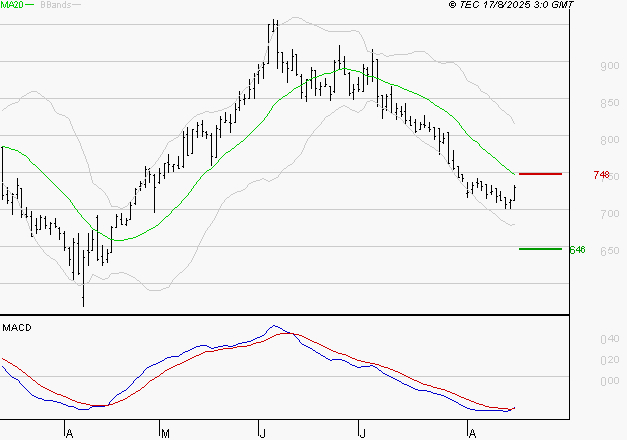Image resolution: width=627 pixels, height=440 pixels.
Task: Click the 748 resistance price label
Action: pyautogui.click(x=601, y=175)
